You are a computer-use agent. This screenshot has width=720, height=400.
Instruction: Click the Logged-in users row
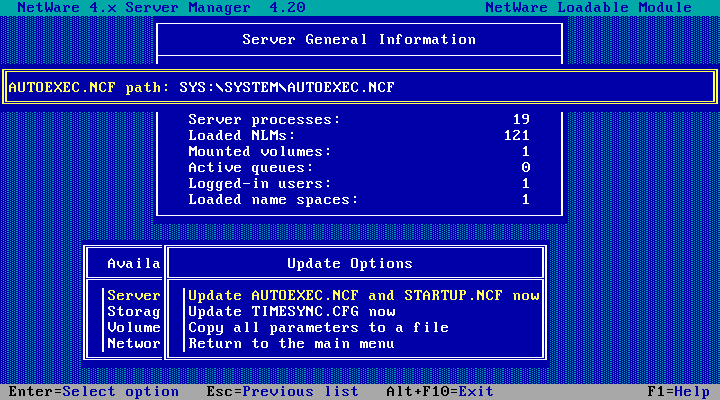[x=359, y=184]
